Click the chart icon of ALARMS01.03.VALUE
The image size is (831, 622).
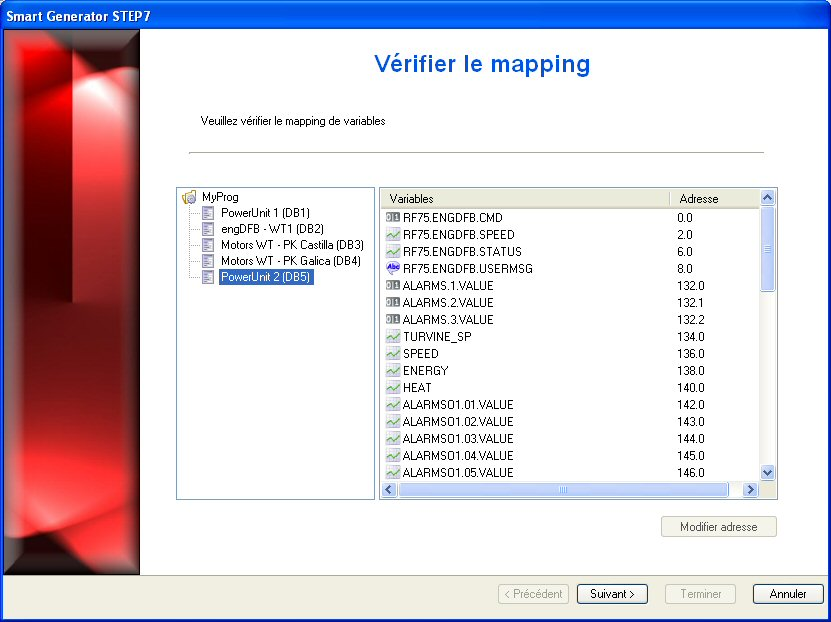click(x=393, y=438)
